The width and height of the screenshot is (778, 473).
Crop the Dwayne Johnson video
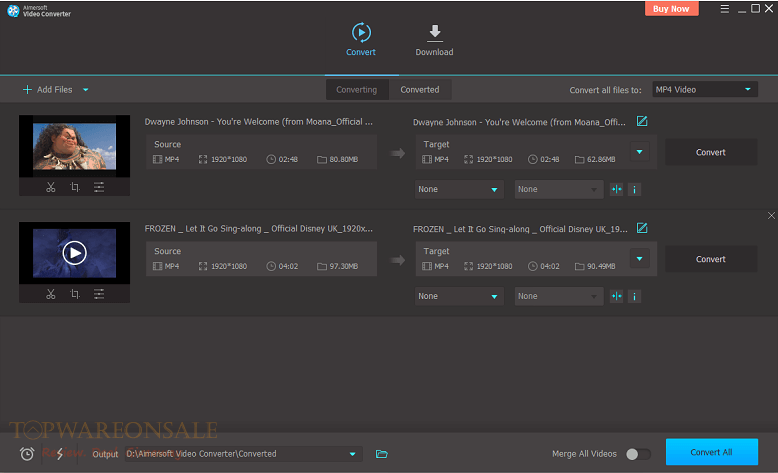pos(75,187)
